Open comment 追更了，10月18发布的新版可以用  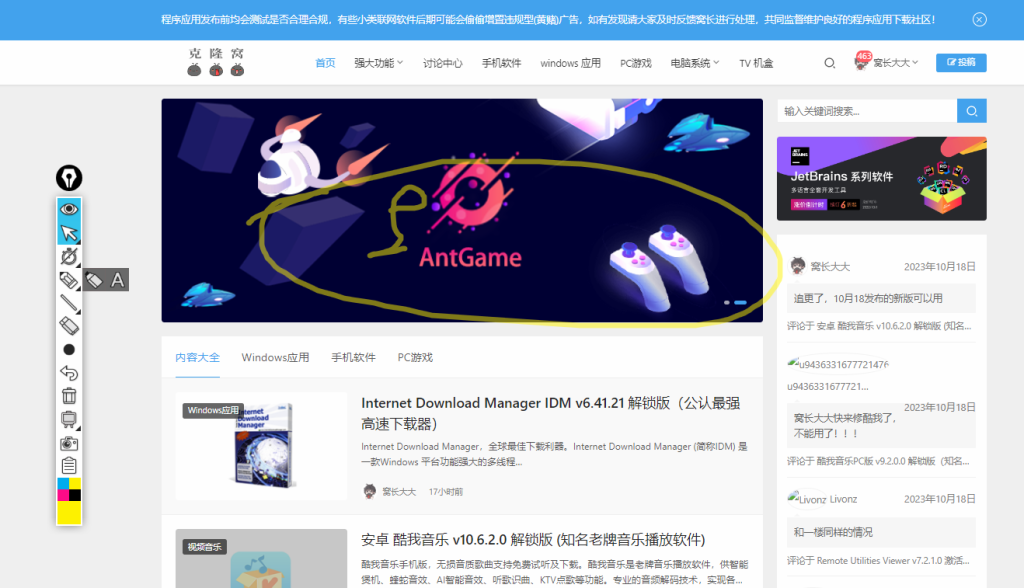coord(881,299)
